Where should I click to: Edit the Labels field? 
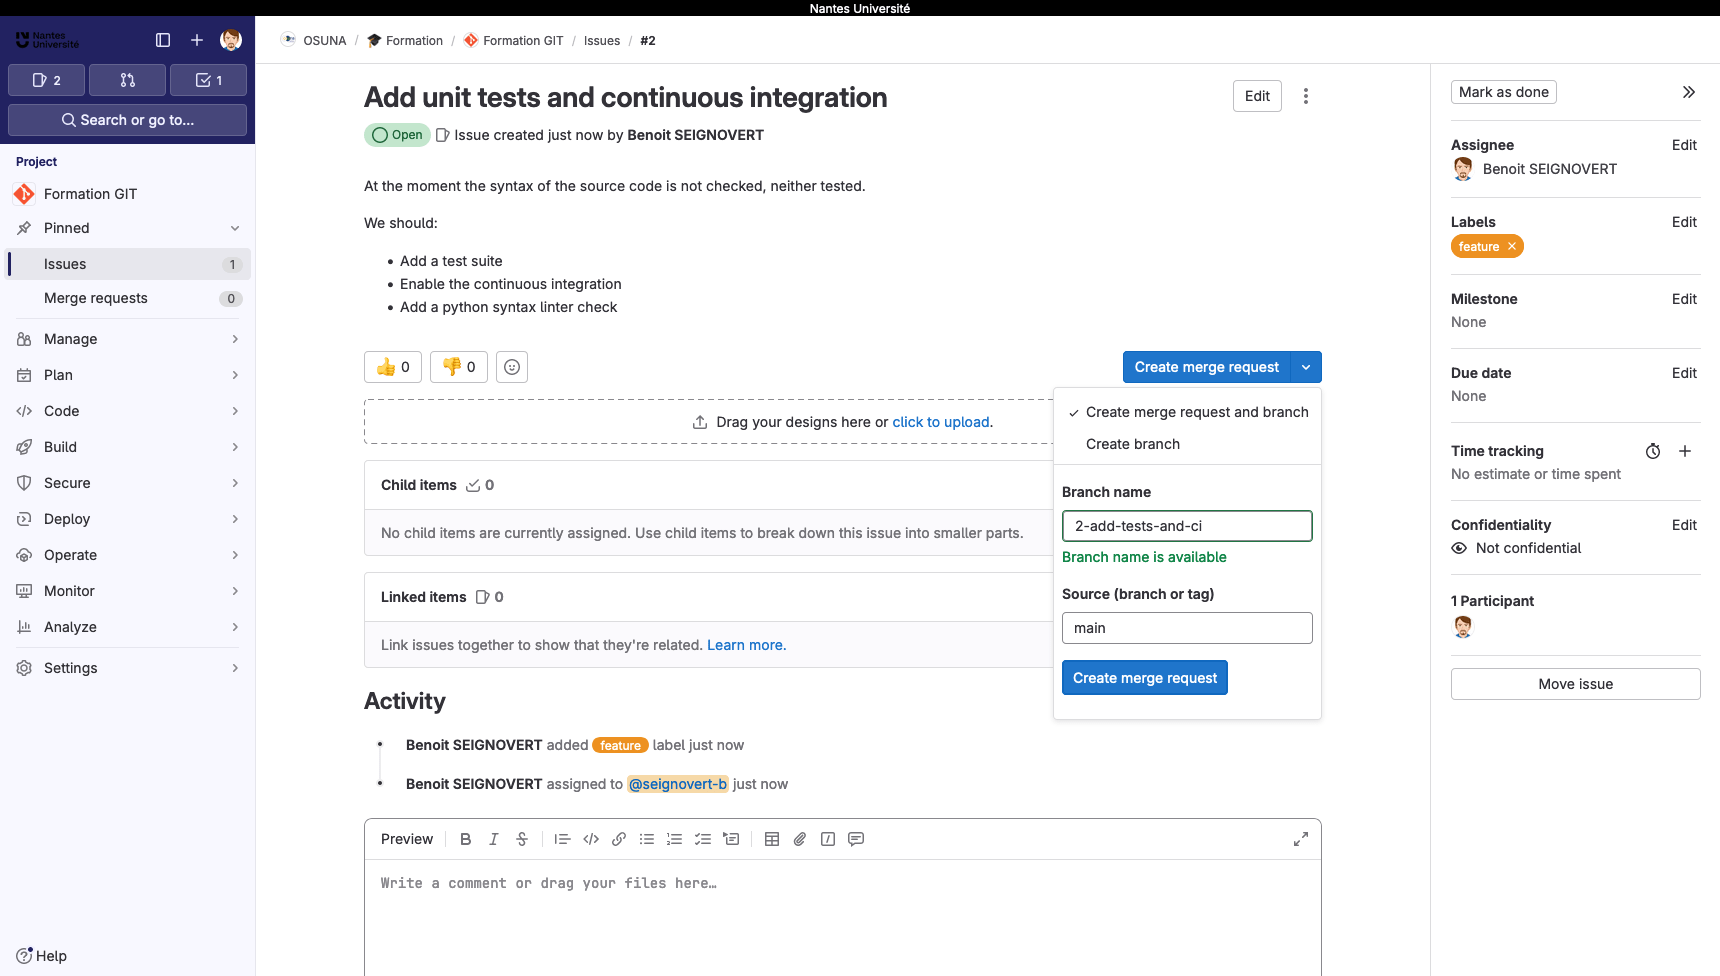1684,222
